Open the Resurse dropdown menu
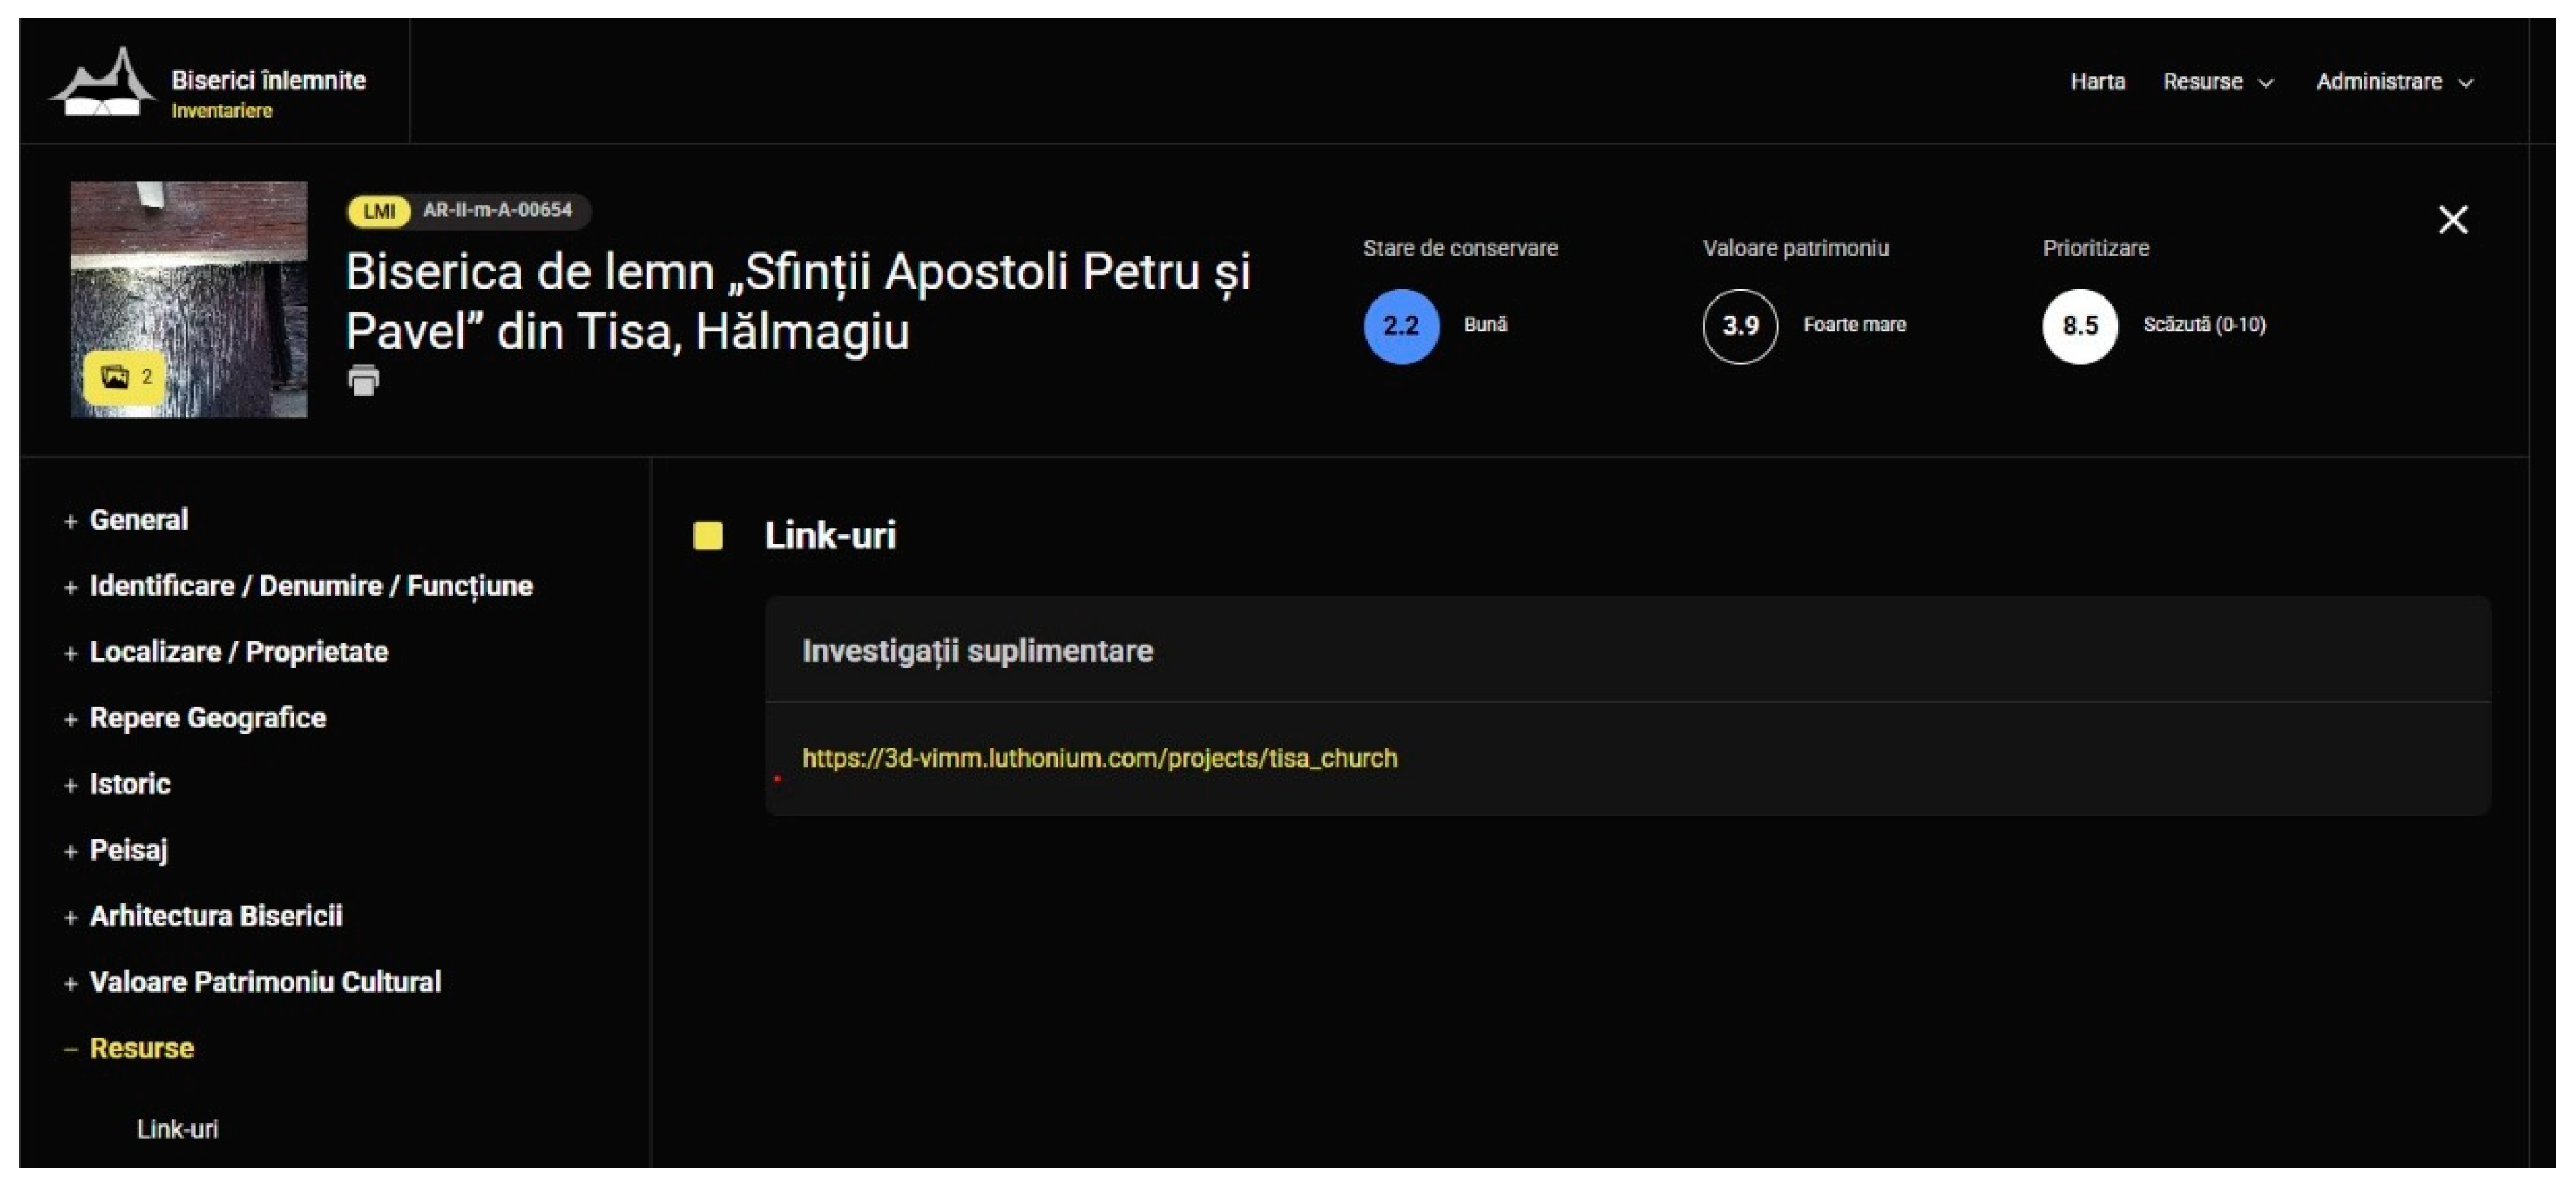Viewport: 2576px width, 1187px height. click(x=2217, y=82)
